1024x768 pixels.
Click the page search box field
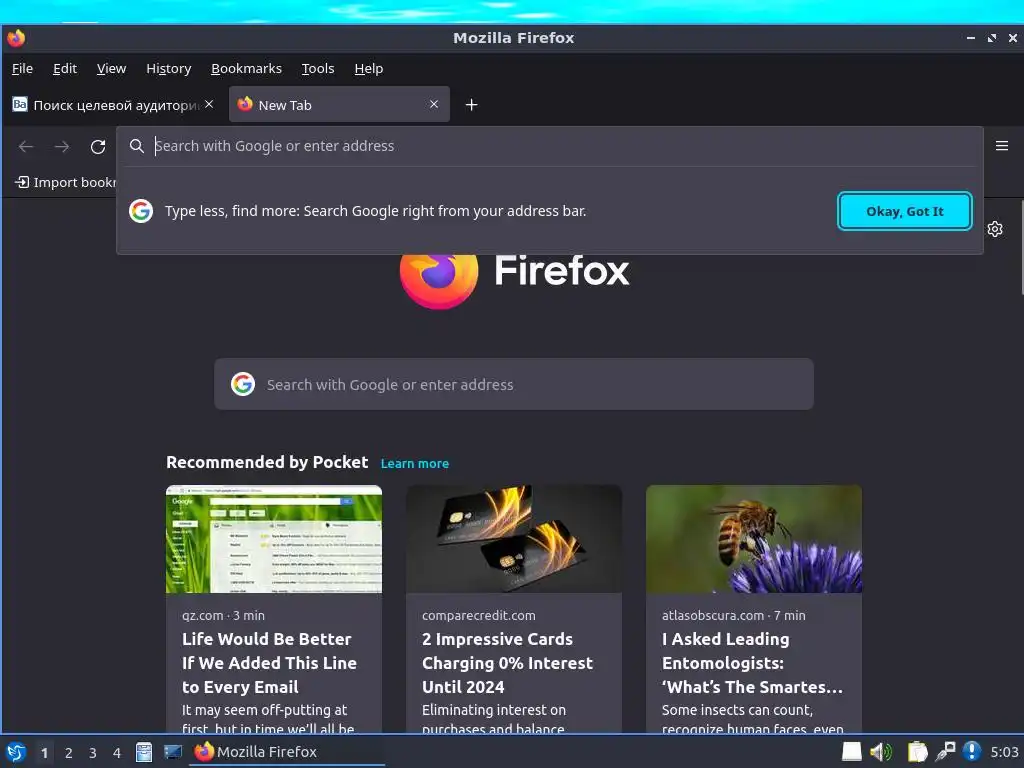click(514, 384)
